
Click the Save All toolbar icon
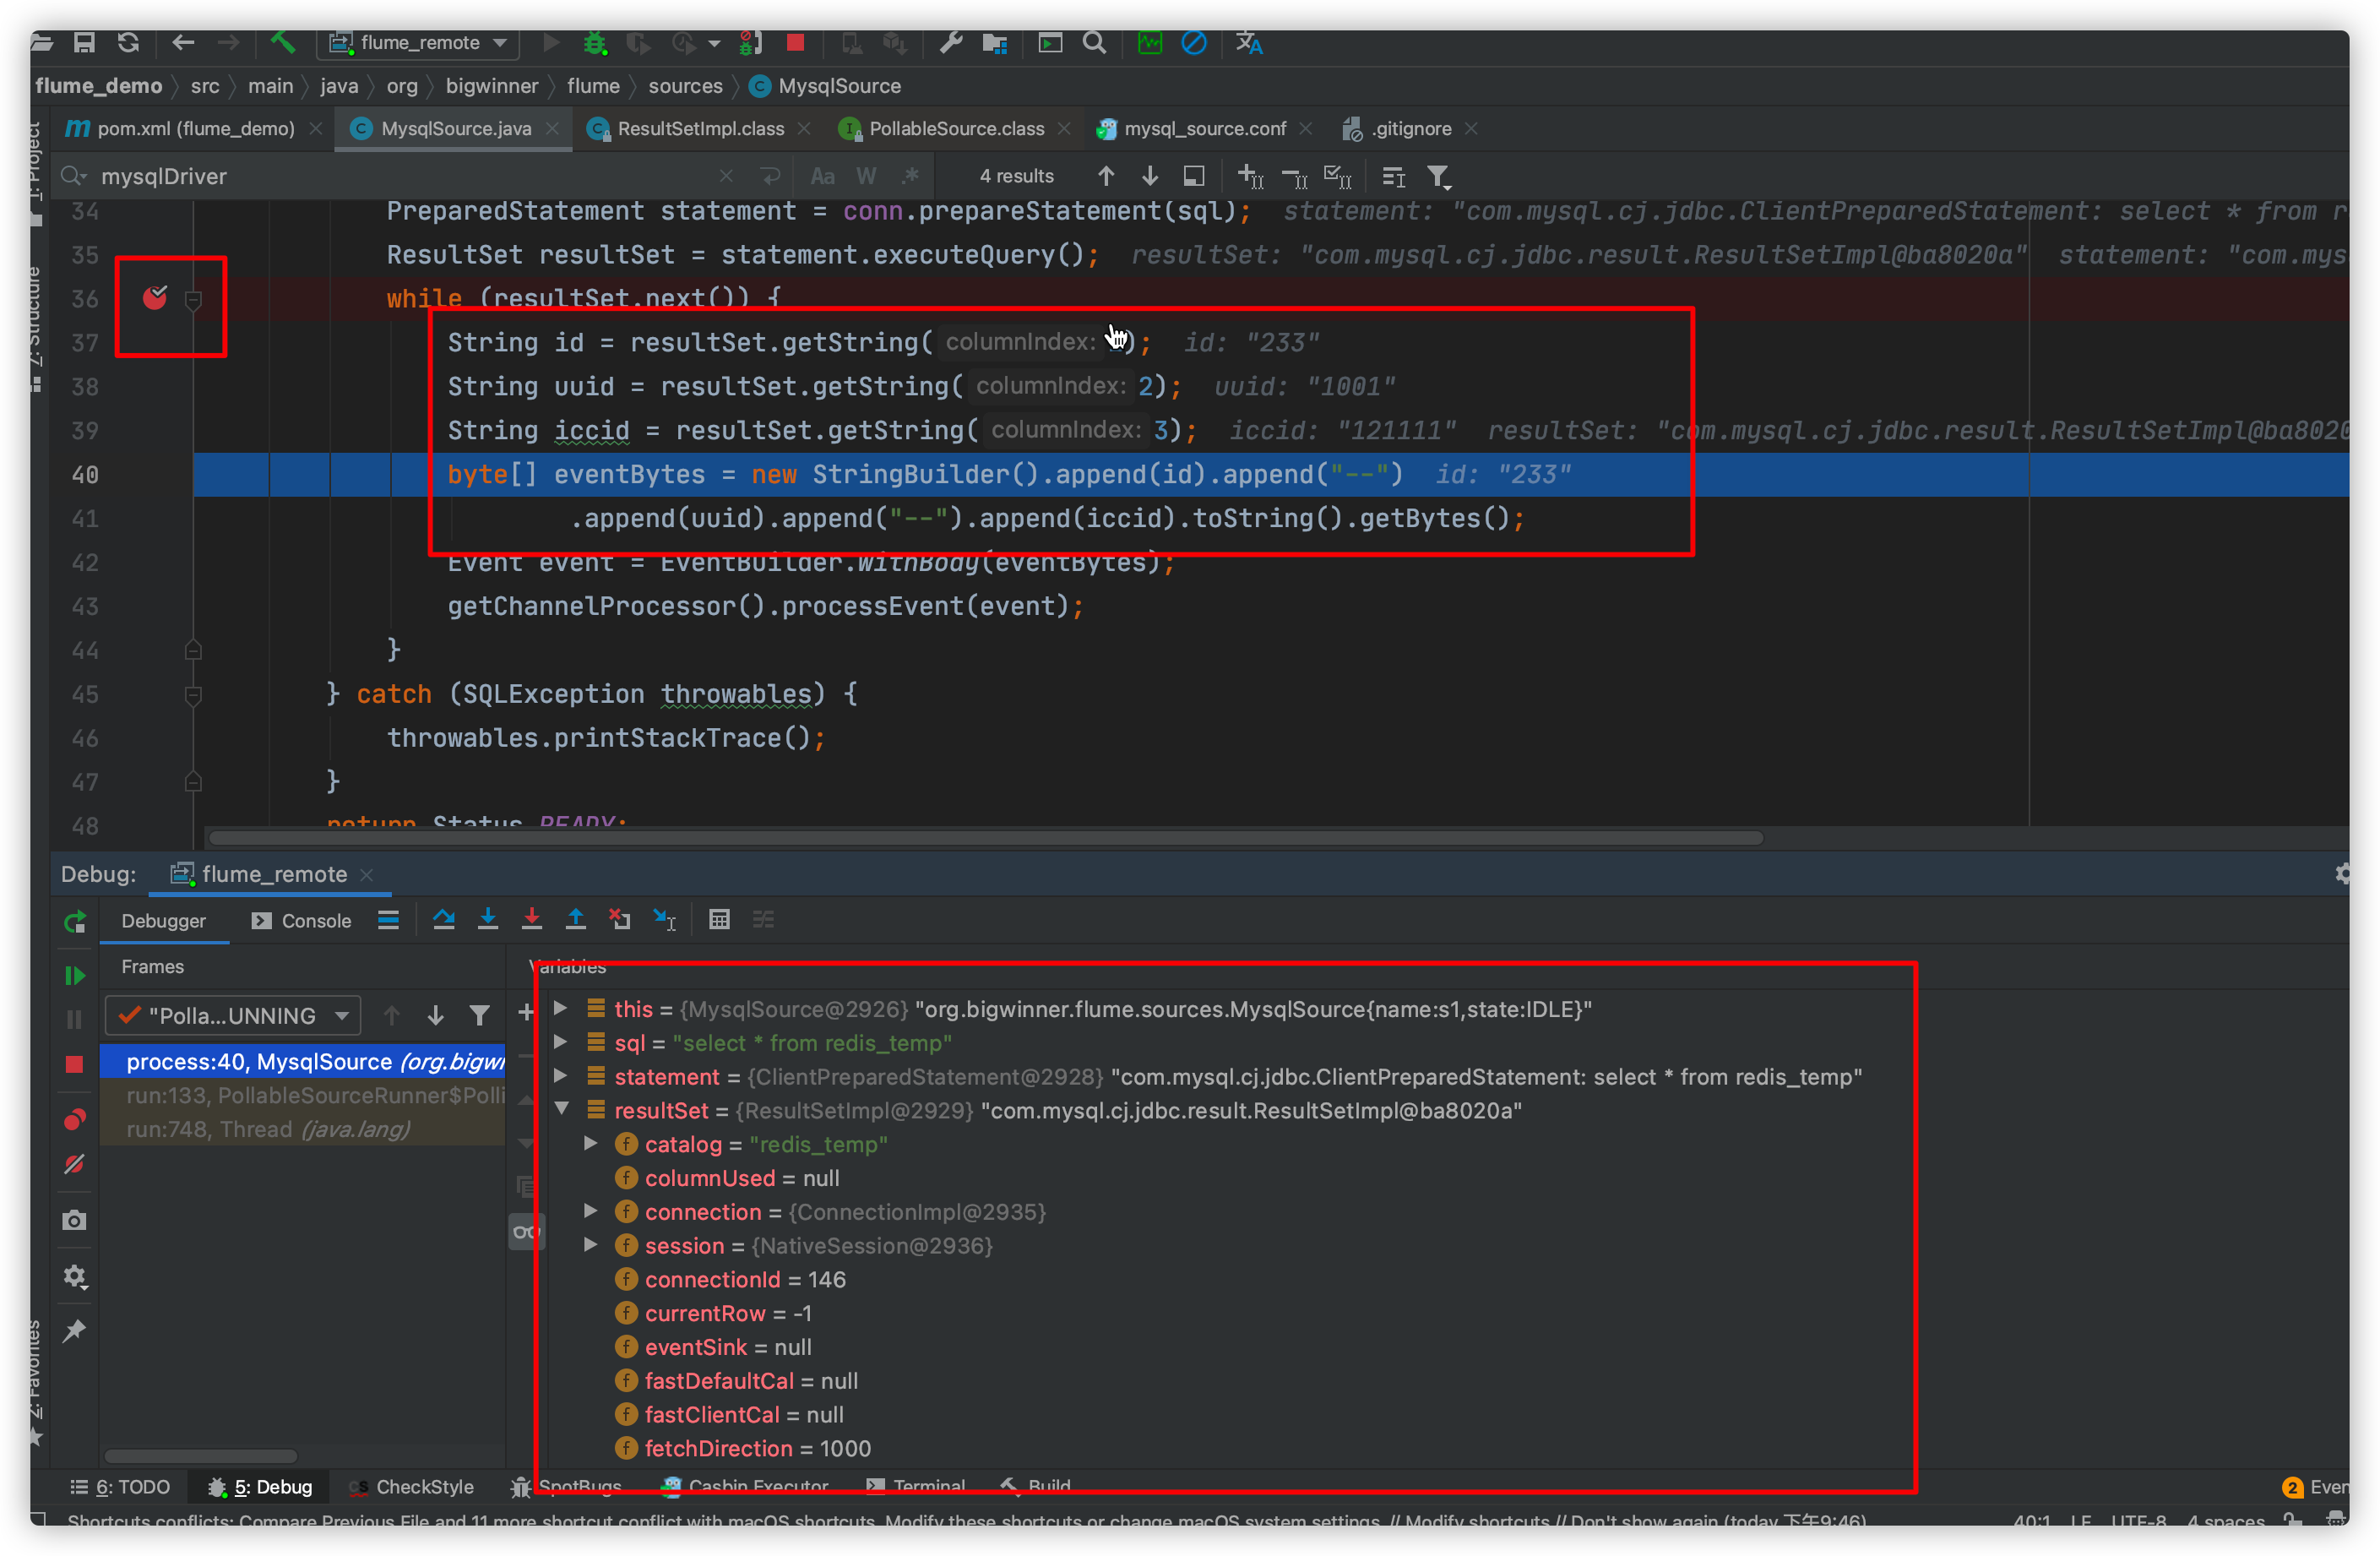click(x=84, y=42)
